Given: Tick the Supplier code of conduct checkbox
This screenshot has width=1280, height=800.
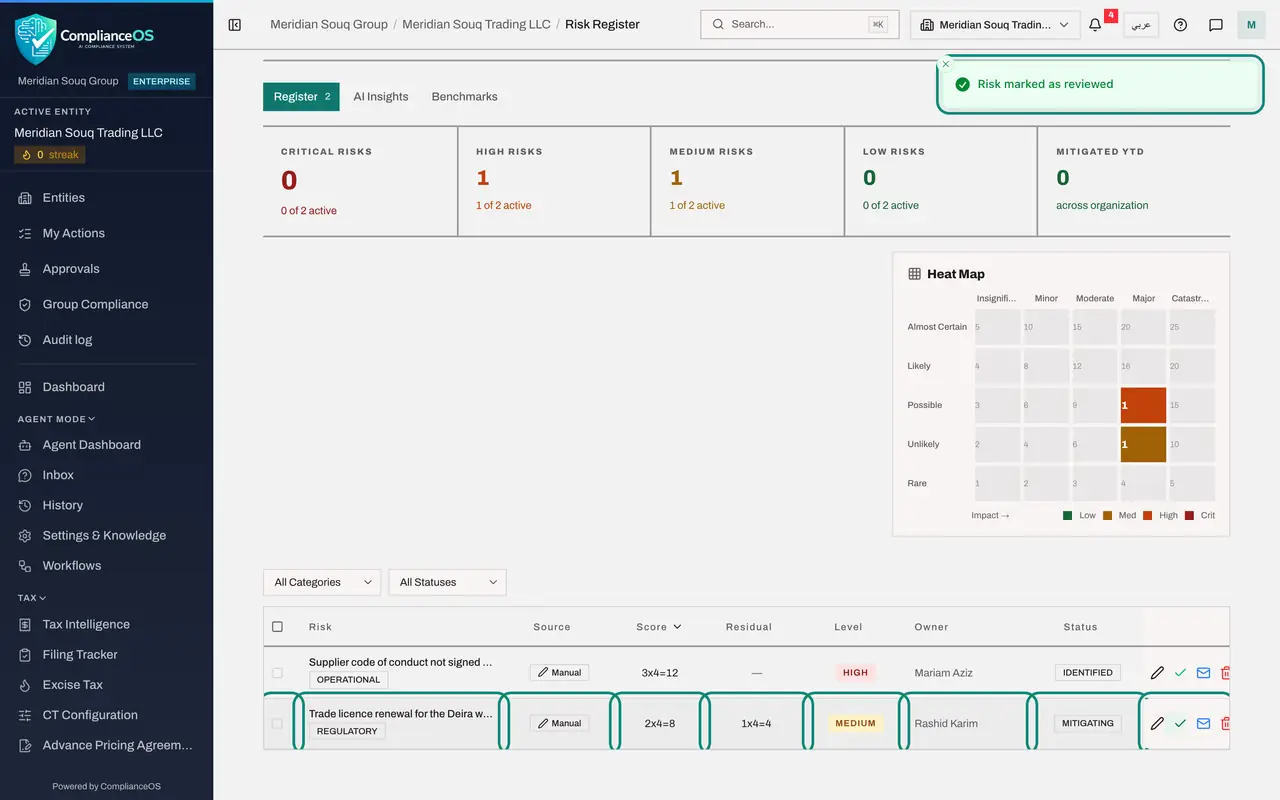Looking at the screenshot, I should pos(277,673).
